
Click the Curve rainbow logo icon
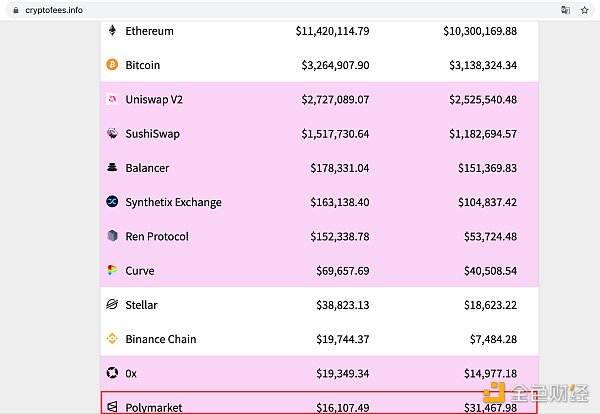coord(112,270)
